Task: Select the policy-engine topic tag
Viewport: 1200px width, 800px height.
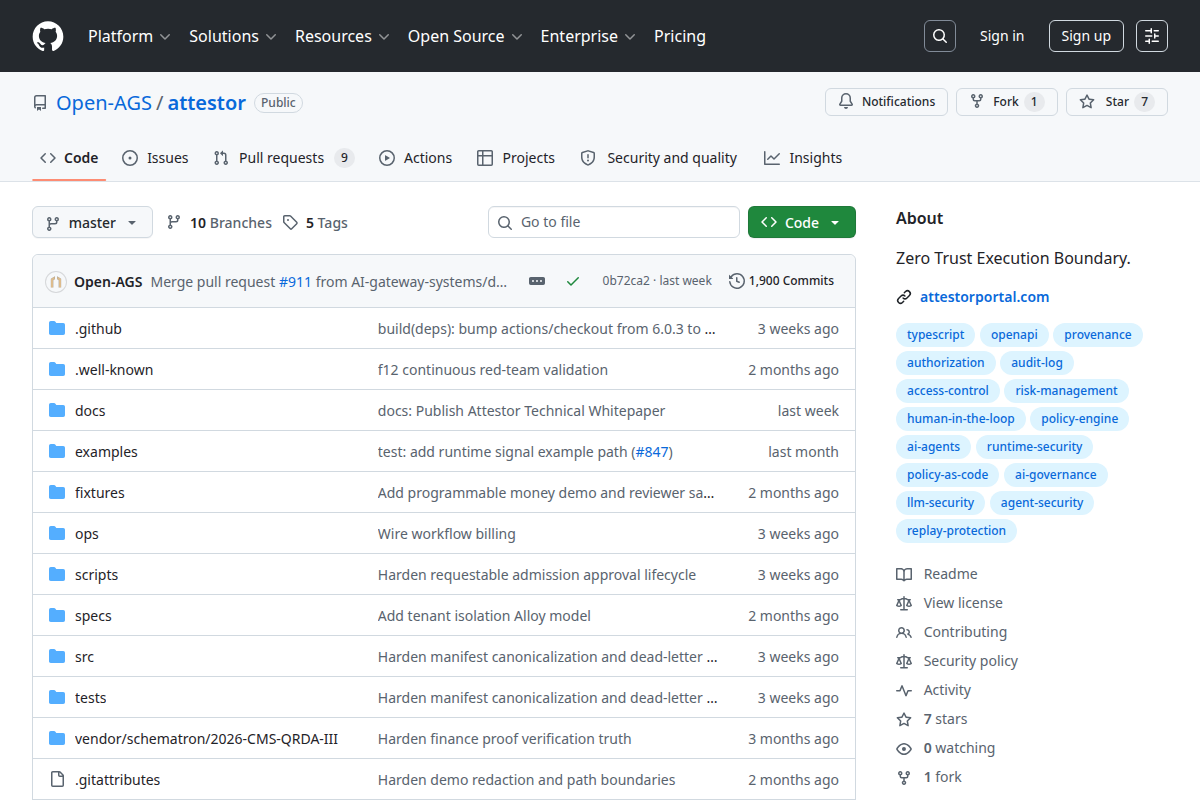Action: pyautogui.click(x=1079, y=419)
